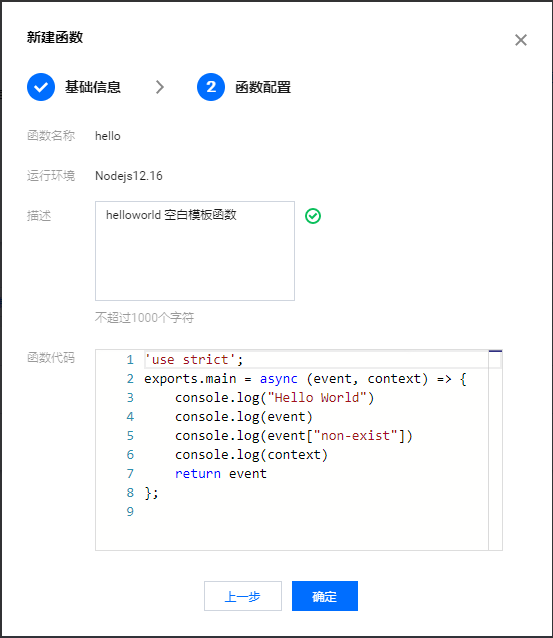Click the code editor minimap scrollbar
The image size is (553, 638).
tap(495, 450)
